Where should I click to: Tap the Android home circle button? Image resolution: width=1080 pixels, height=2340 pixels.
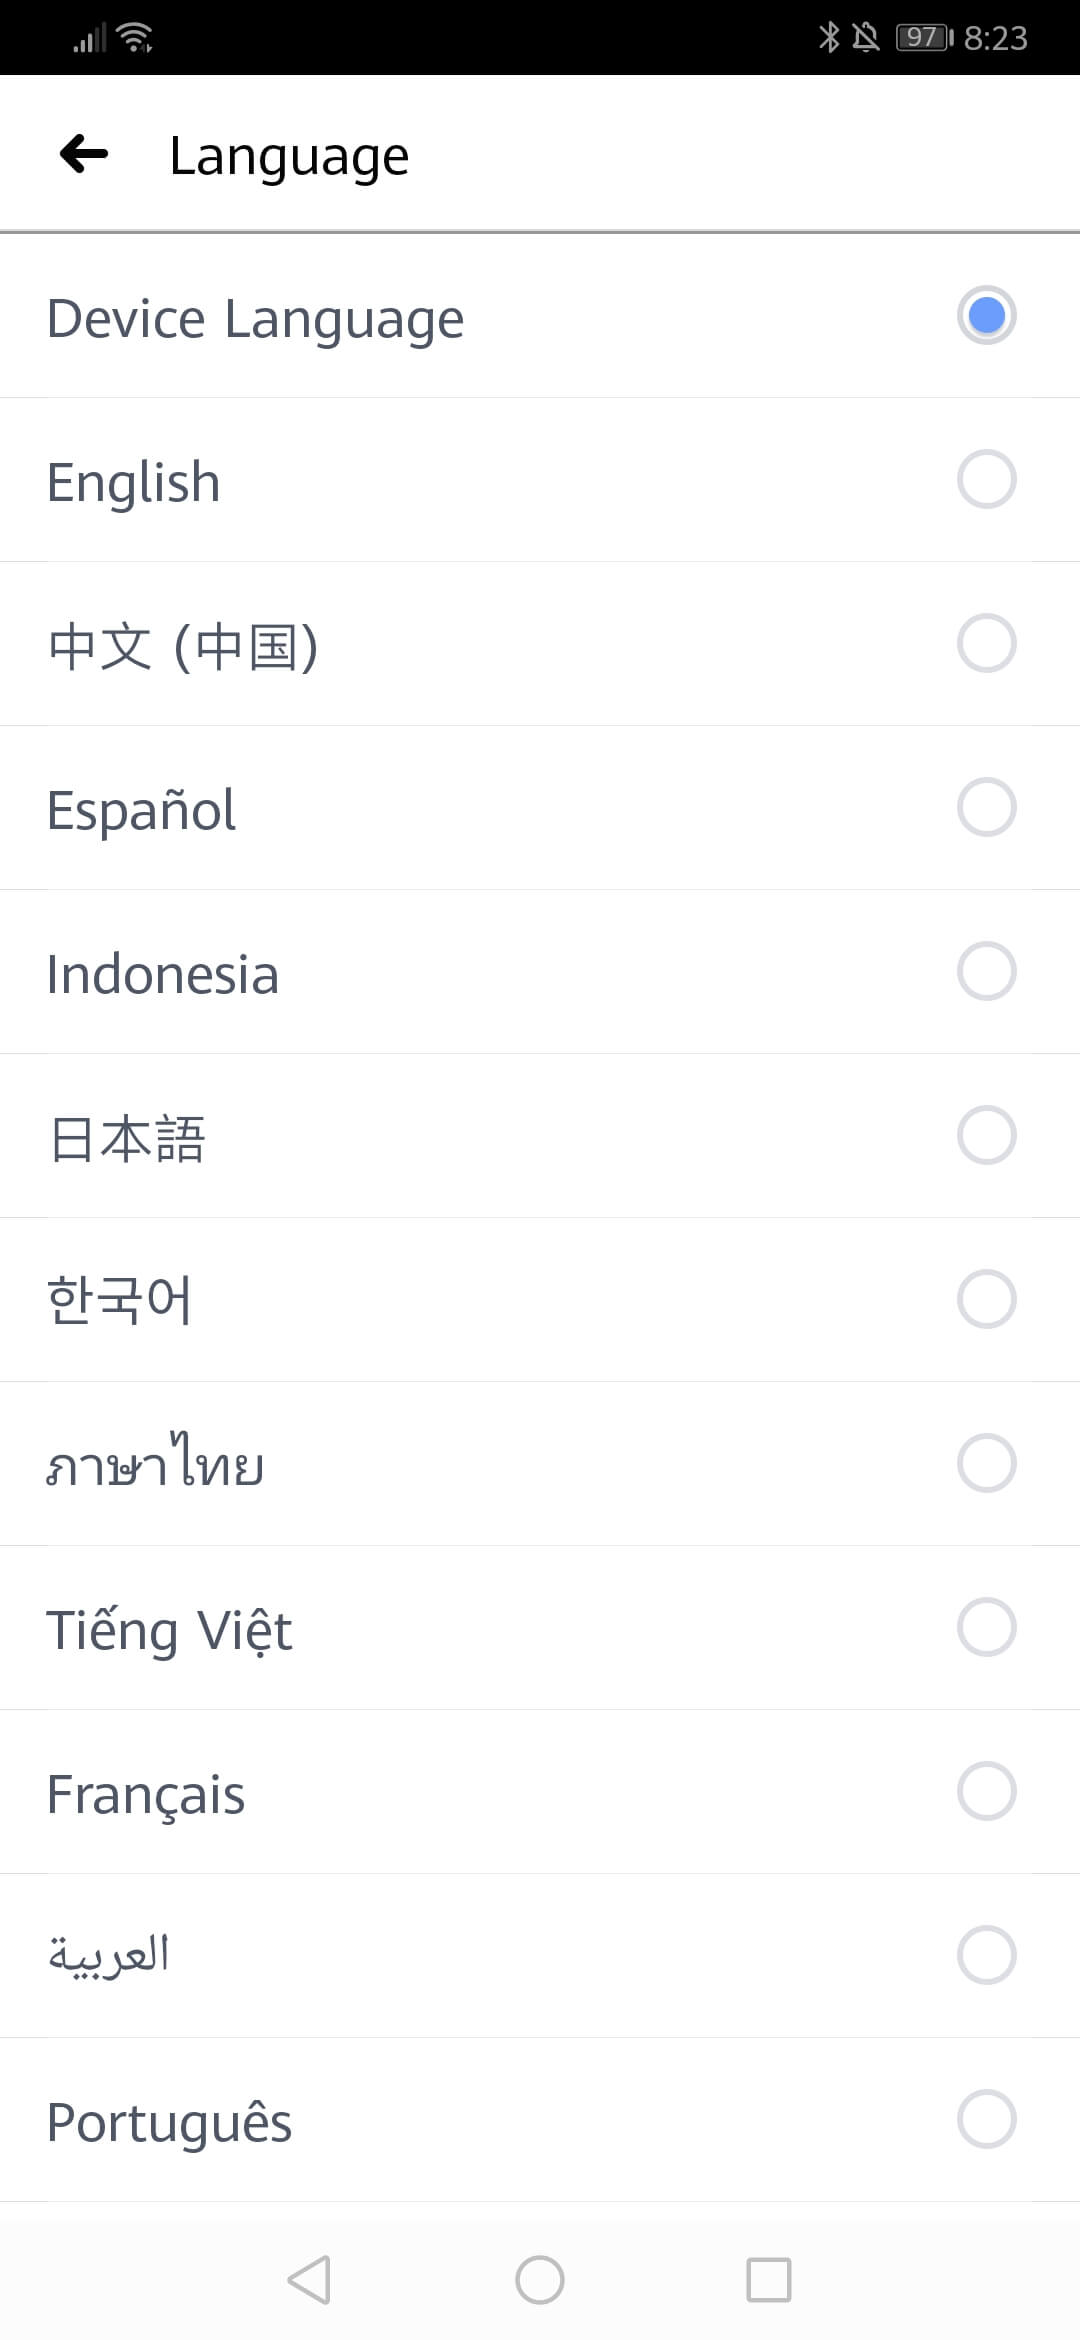pyautogui.click(x=539, y=2280)
